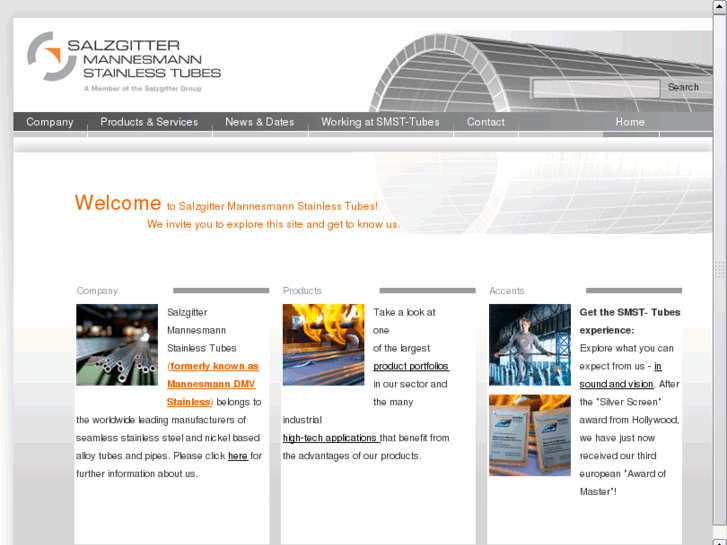Screen dimensions: 727x545
Task: Click the worker in factory thumbnail under Accents
Action: (530, 345)
